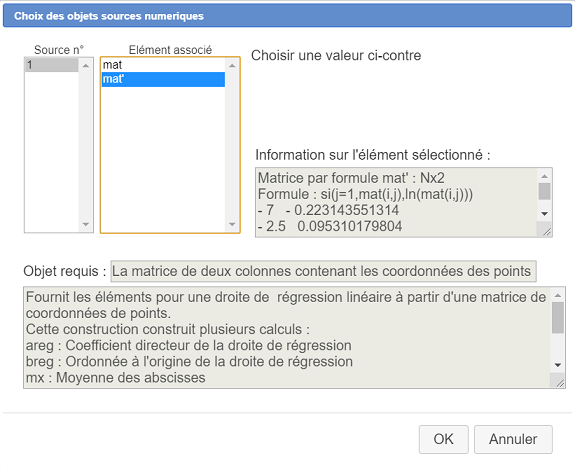Click scrollbar thumb in description area
Viewport: 575px width, 470px height.
[558, 317]
